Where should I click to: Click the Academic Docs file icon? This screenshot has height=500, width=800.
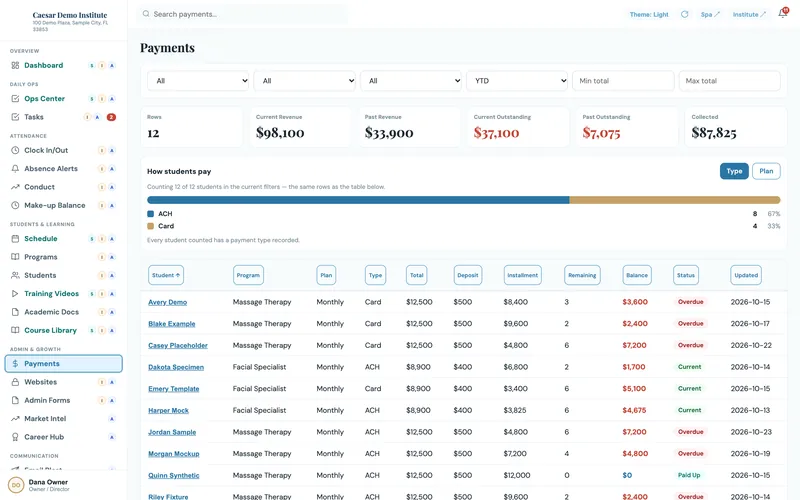click(x=15, y=312)
